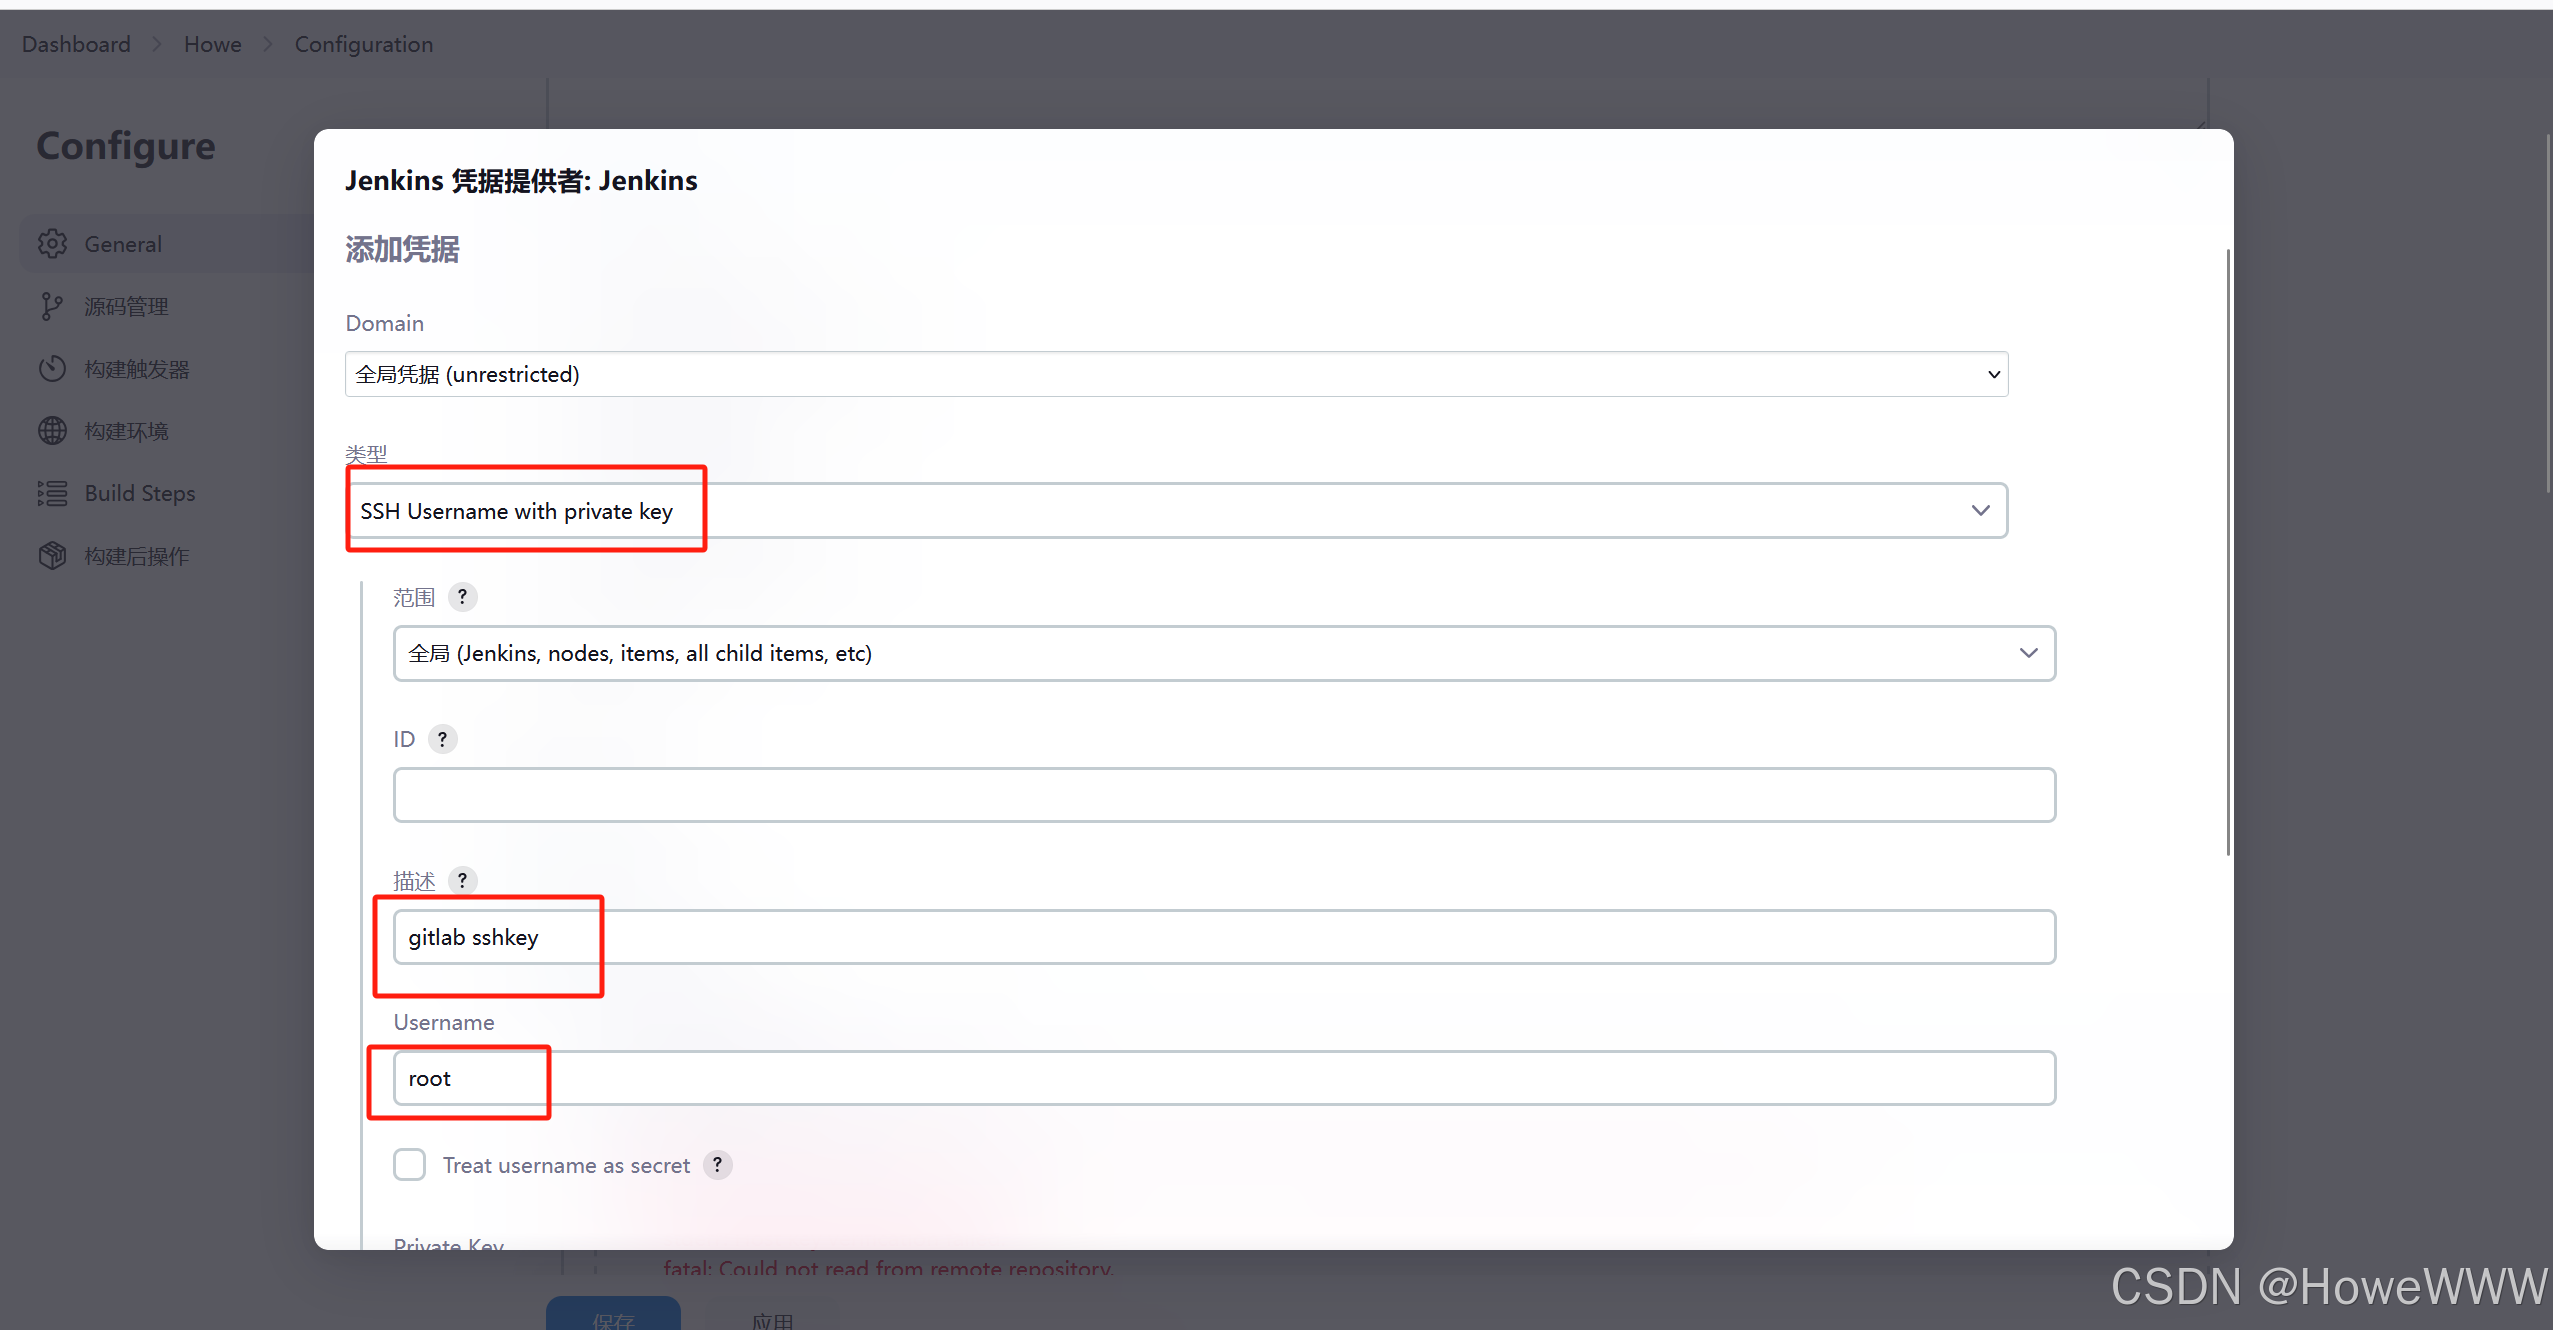Image resolution: width=2553 pixels, height=1330 pixels.
Task: Click the Treat username as secret label
Action: click(566, 1166)
